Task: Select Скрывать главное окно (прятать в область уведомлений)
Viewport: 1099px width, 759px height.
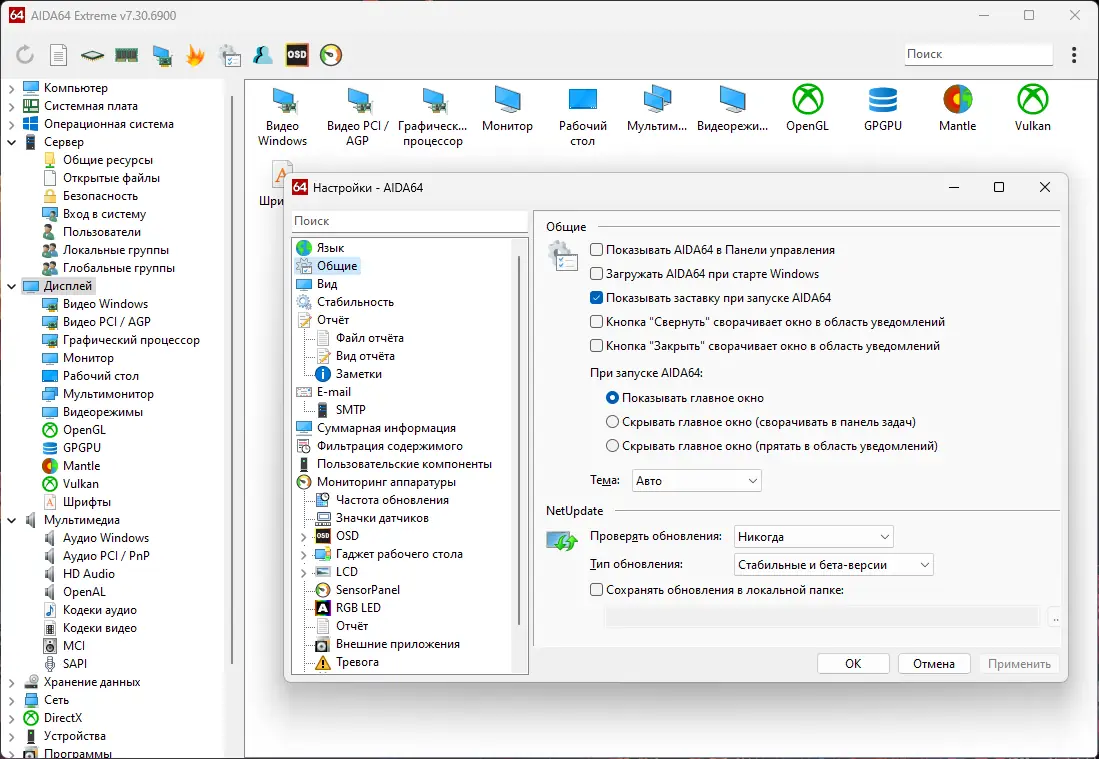Action: (613, 445)
